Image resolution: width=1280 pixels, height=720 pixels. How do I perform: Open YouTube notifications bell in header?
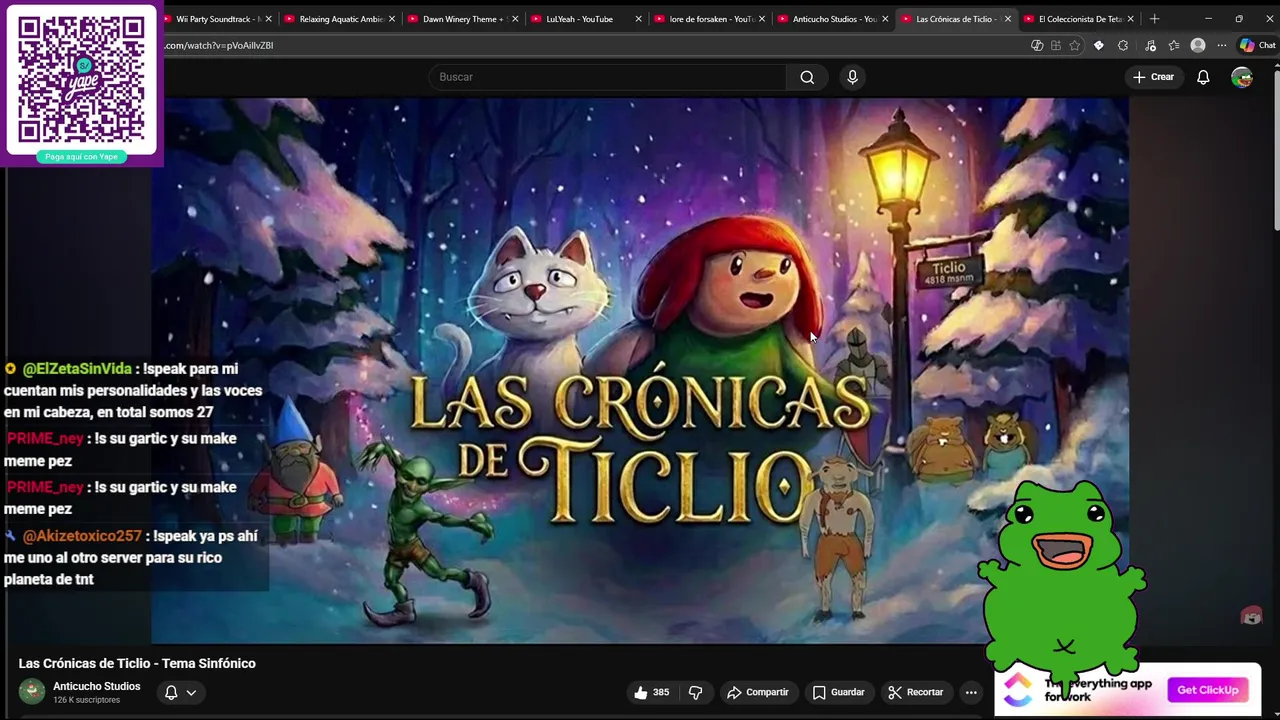pyautogui.click(x=1203, y=77)
